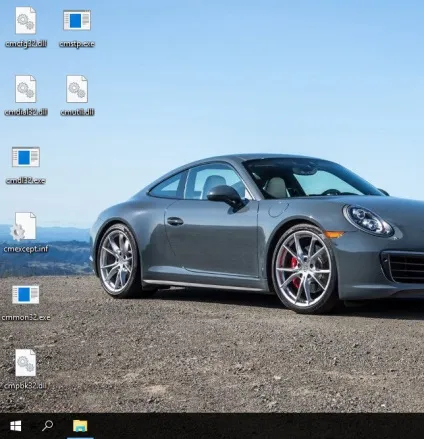Open the taskbar search magnifier
424x439 pixels.
coord(47,426)
